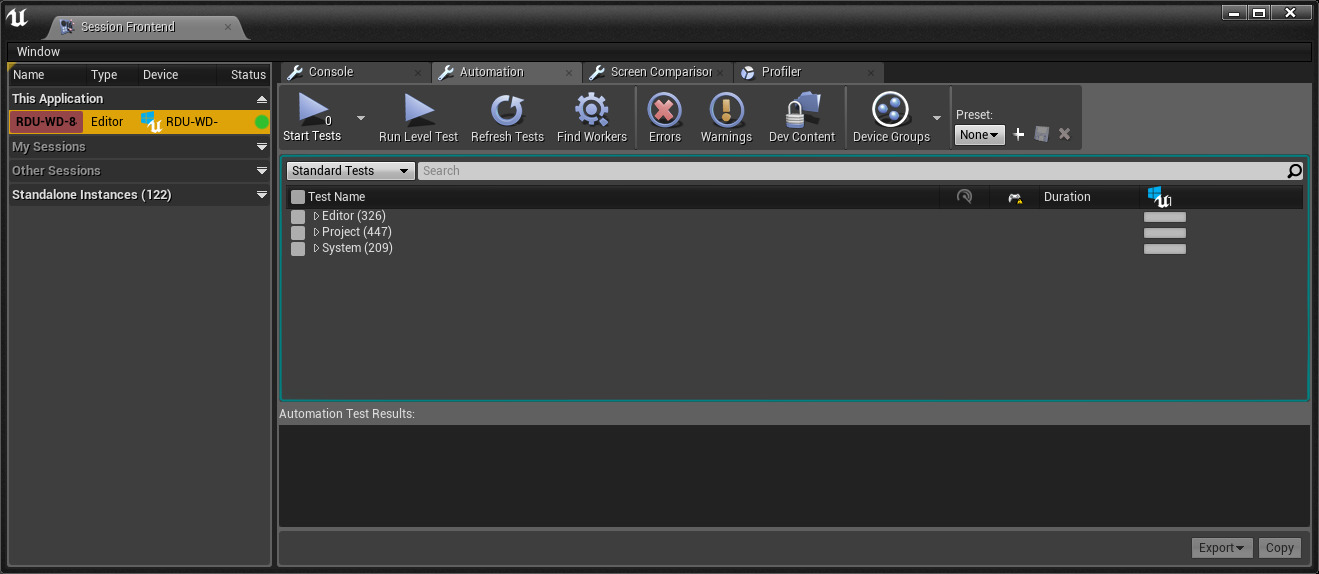Viewport: 1319px width, 574px height.
Task: Add new preset with plus icon
Action: 1019,134
